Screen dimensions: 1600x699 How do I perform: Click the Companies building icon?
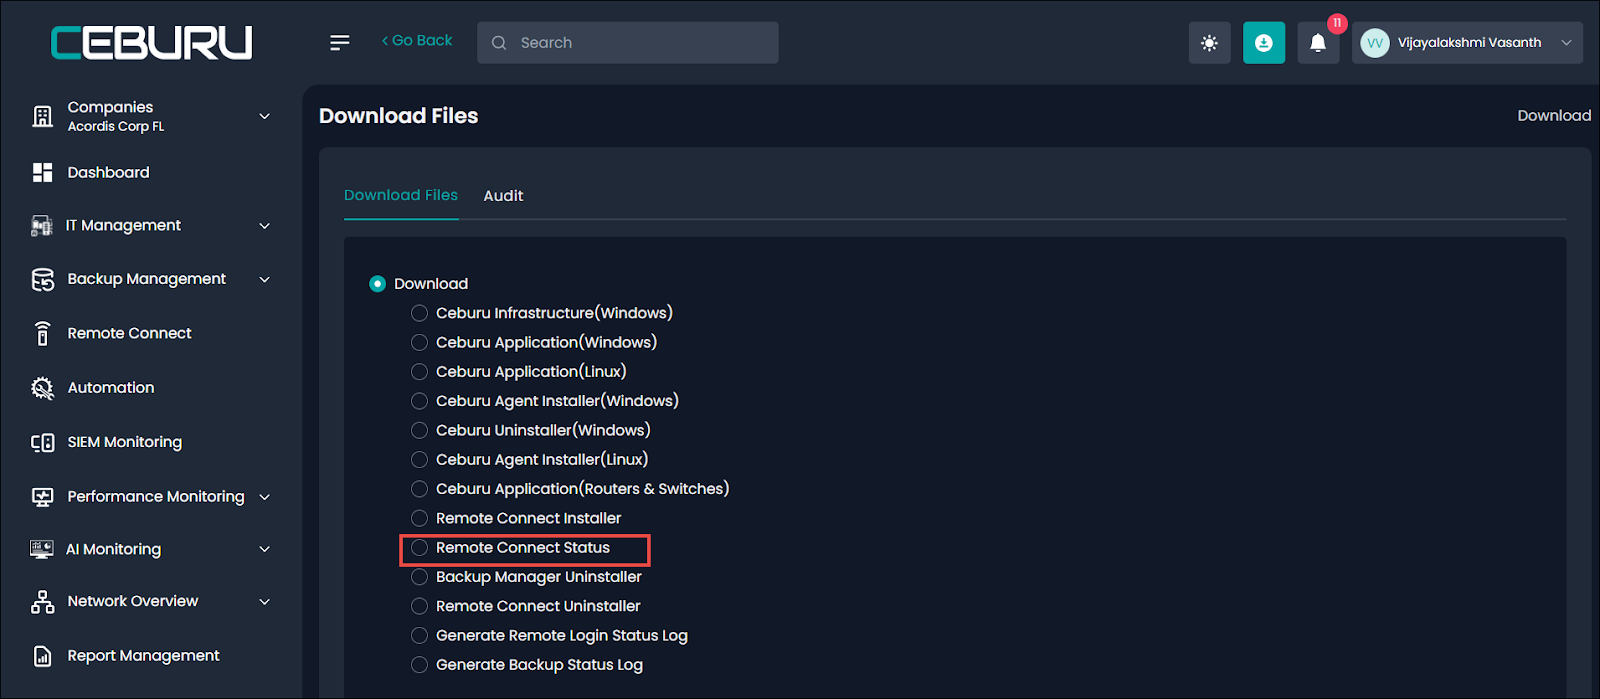click(x=42, y=116)
